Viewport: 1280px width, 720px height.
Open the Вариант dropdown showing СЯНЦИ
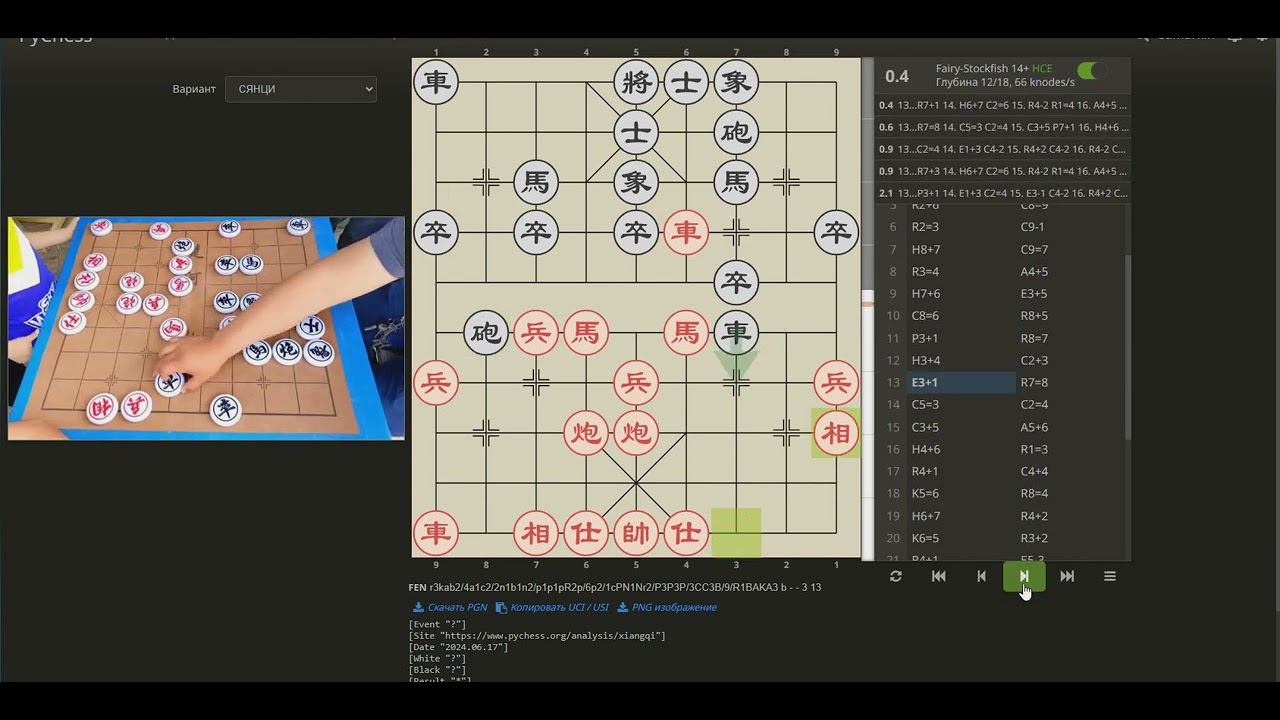tap(301, 89)
